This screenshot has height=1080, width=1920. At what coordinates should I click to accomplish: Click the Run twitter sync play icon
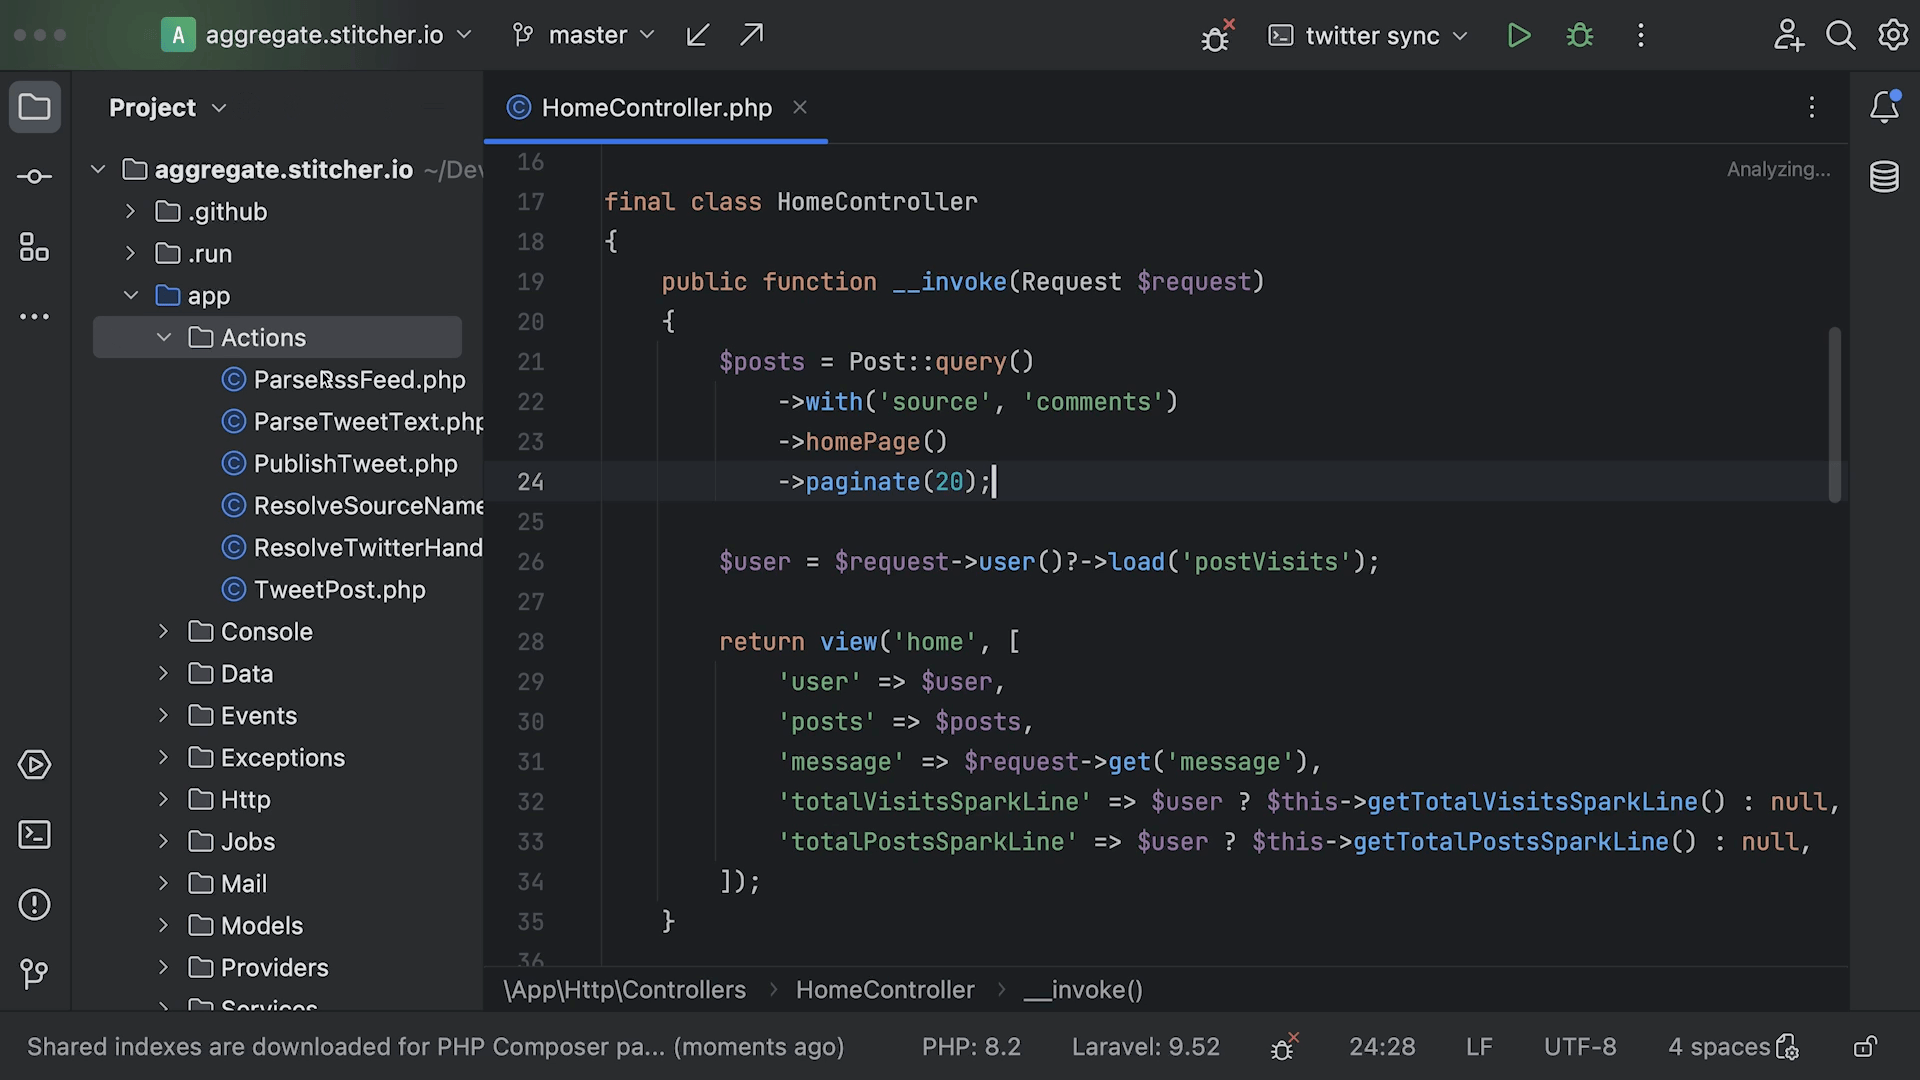pos(1518,36)
